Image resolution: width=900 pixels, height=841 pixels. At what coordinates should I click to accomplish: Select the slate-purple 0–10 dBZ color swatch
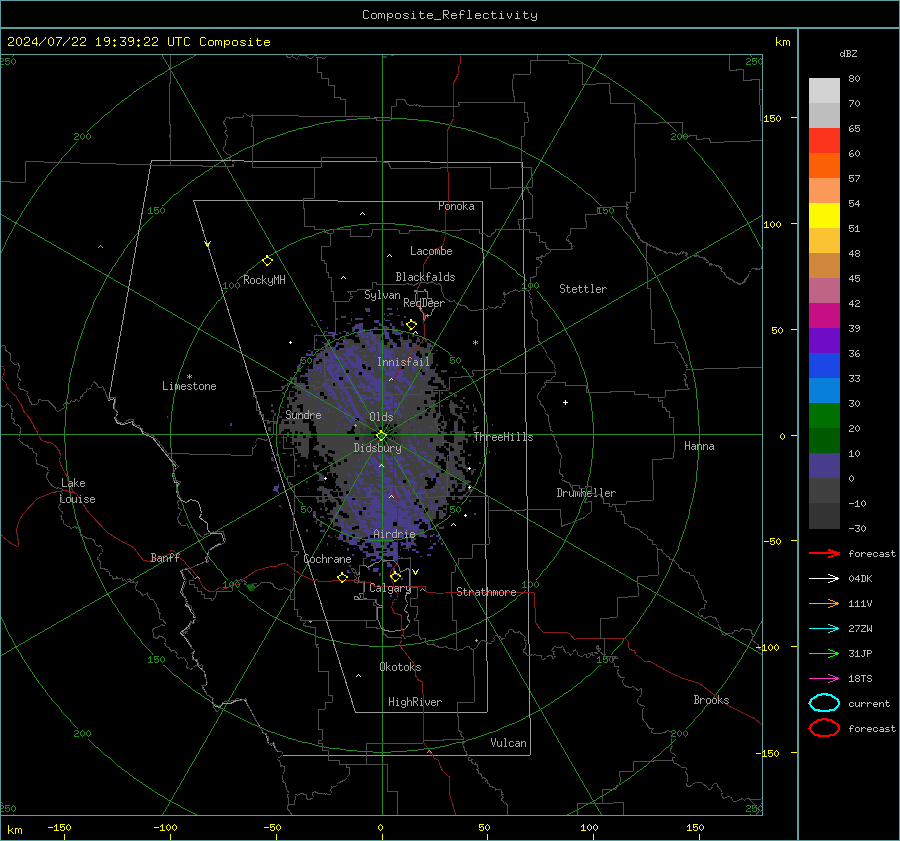(824, 465)
